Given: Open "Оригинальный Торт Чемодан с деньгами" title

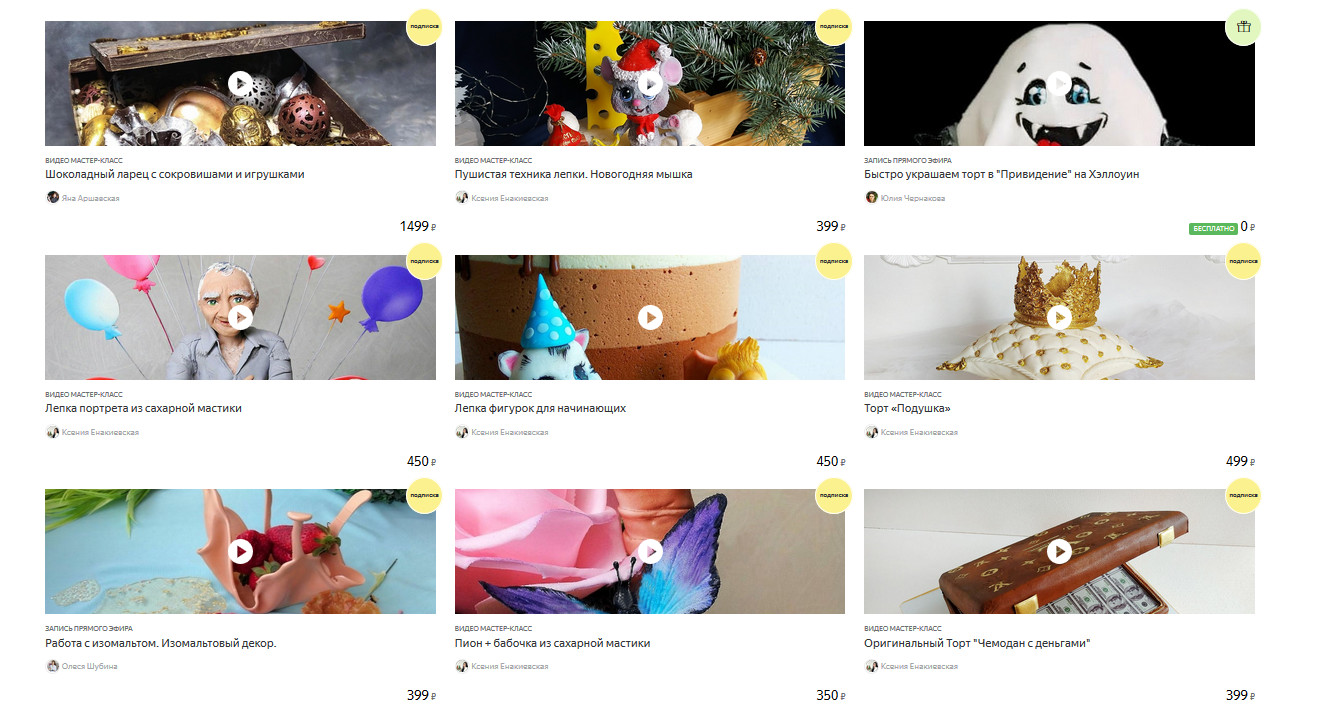Looking at the screenshot, I should 977,643.
